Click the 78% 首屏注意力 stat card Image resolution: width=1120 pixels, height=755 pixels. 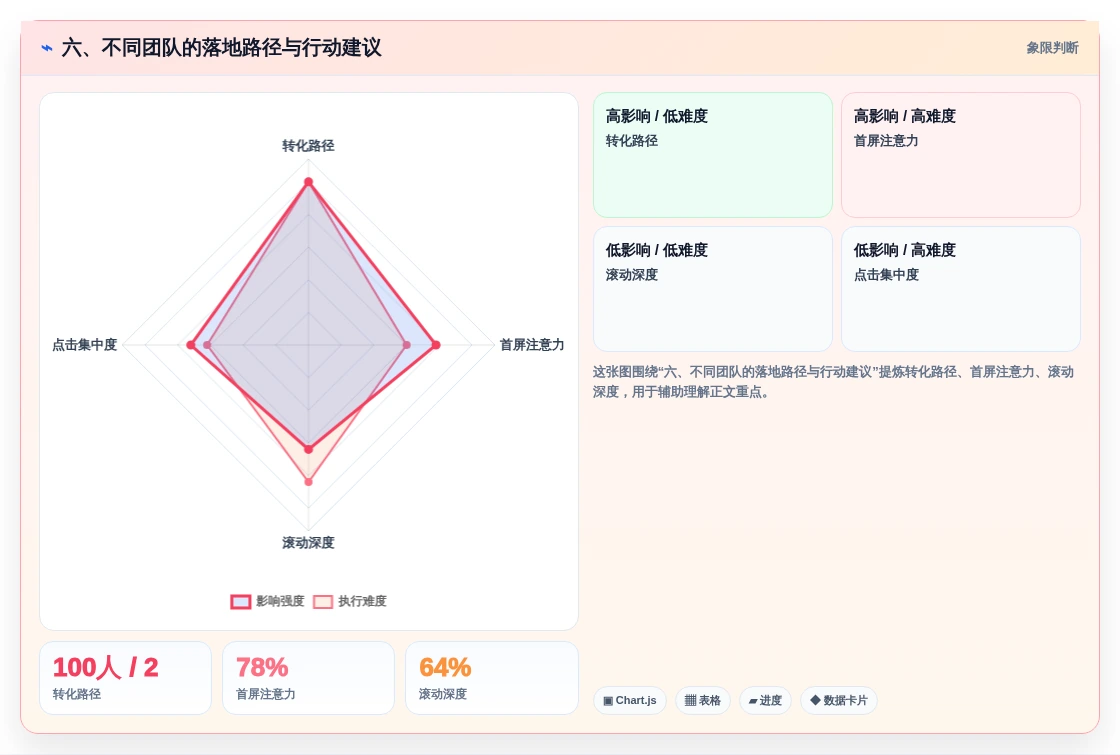[309, 678]
